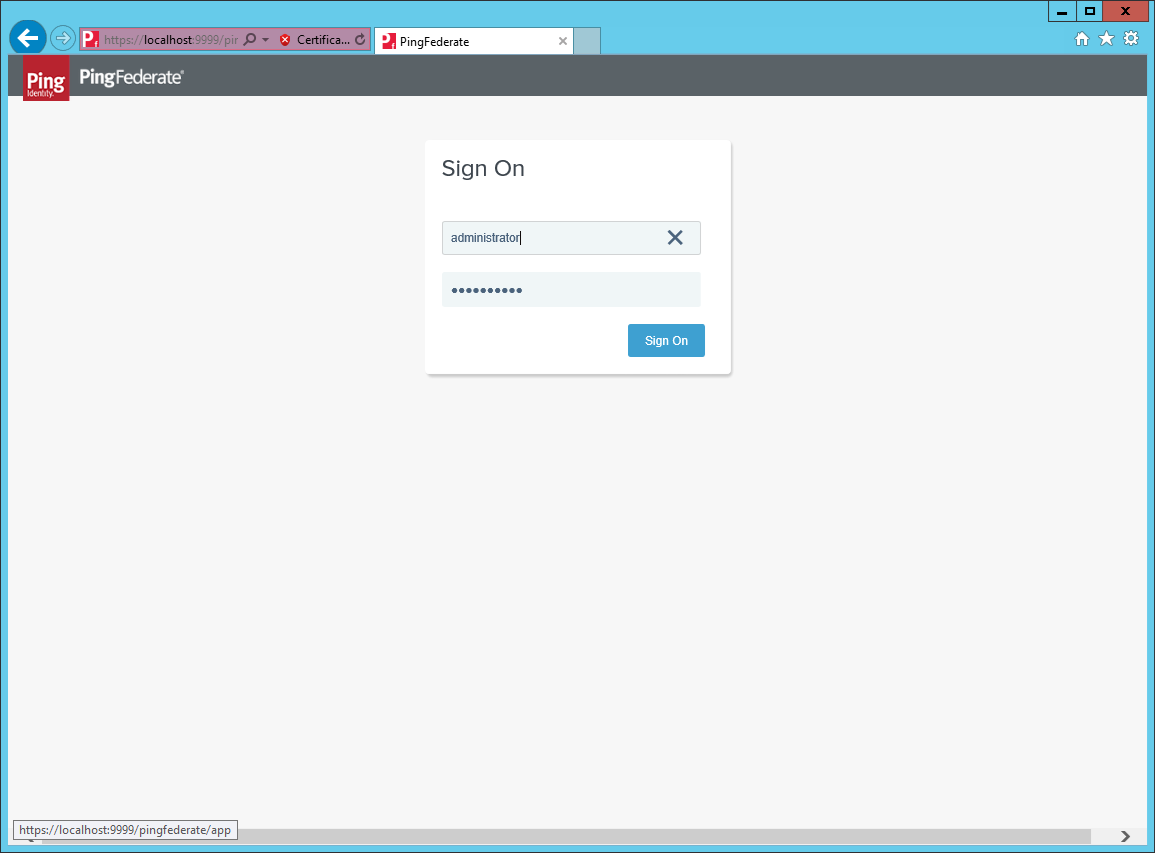Screen dimensions: 1155x853
Task: Click the URL text in address bar
Action: click(171, 40)
